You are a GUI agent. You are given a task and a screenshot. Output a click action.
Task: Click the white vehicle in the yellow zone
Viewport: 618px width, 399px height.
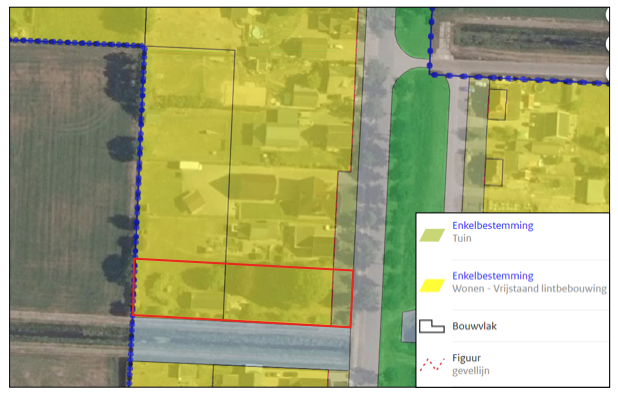(x=191, y=165)
